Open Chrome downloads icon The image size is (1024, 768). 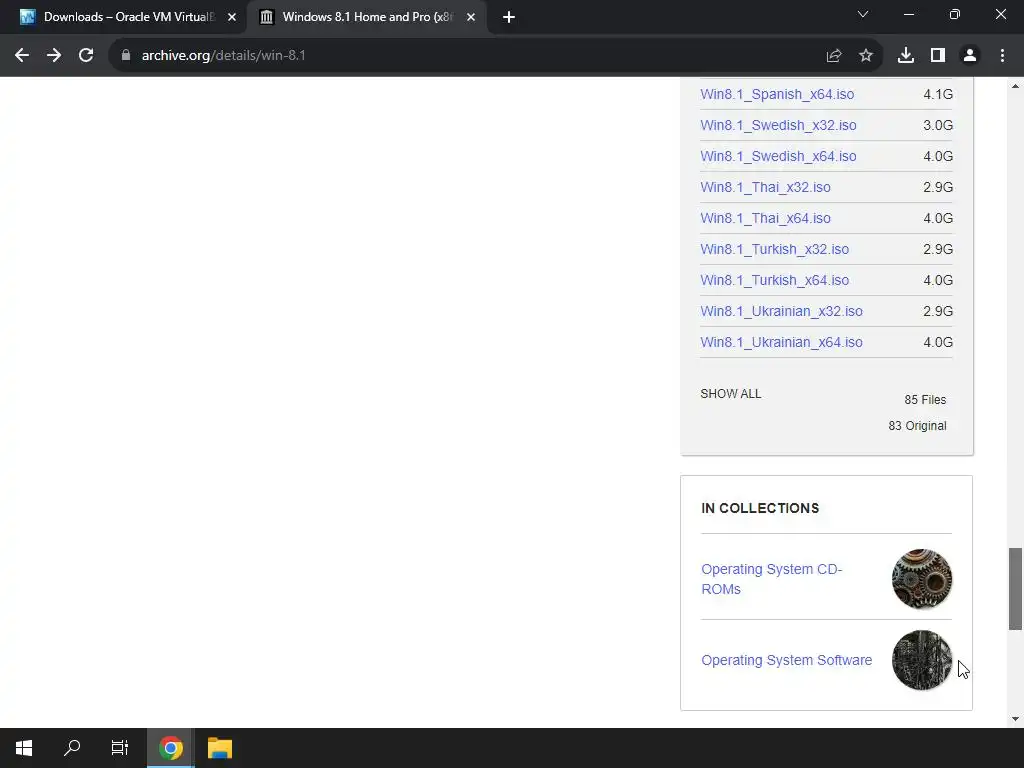[x=906, y=56]
